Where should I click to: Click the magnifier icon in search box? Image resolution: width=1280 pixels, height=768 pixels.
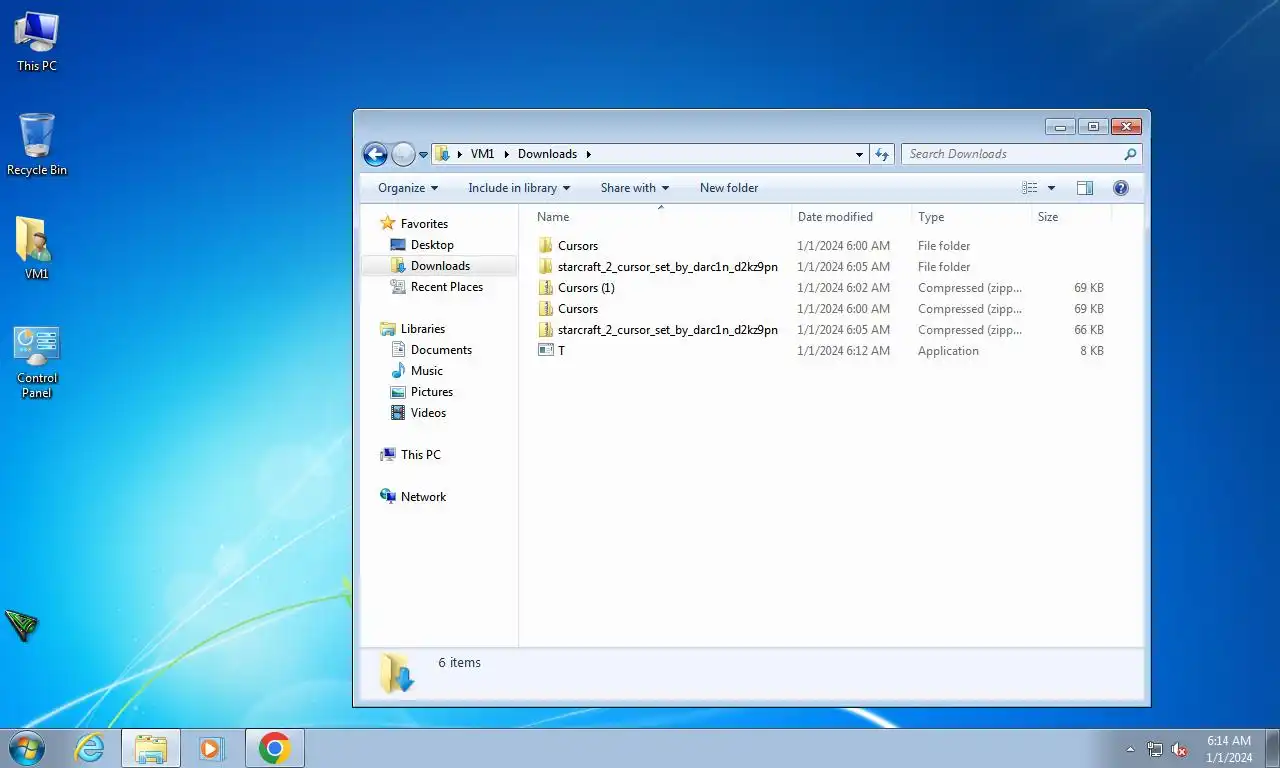click(x=1130, y=154)
